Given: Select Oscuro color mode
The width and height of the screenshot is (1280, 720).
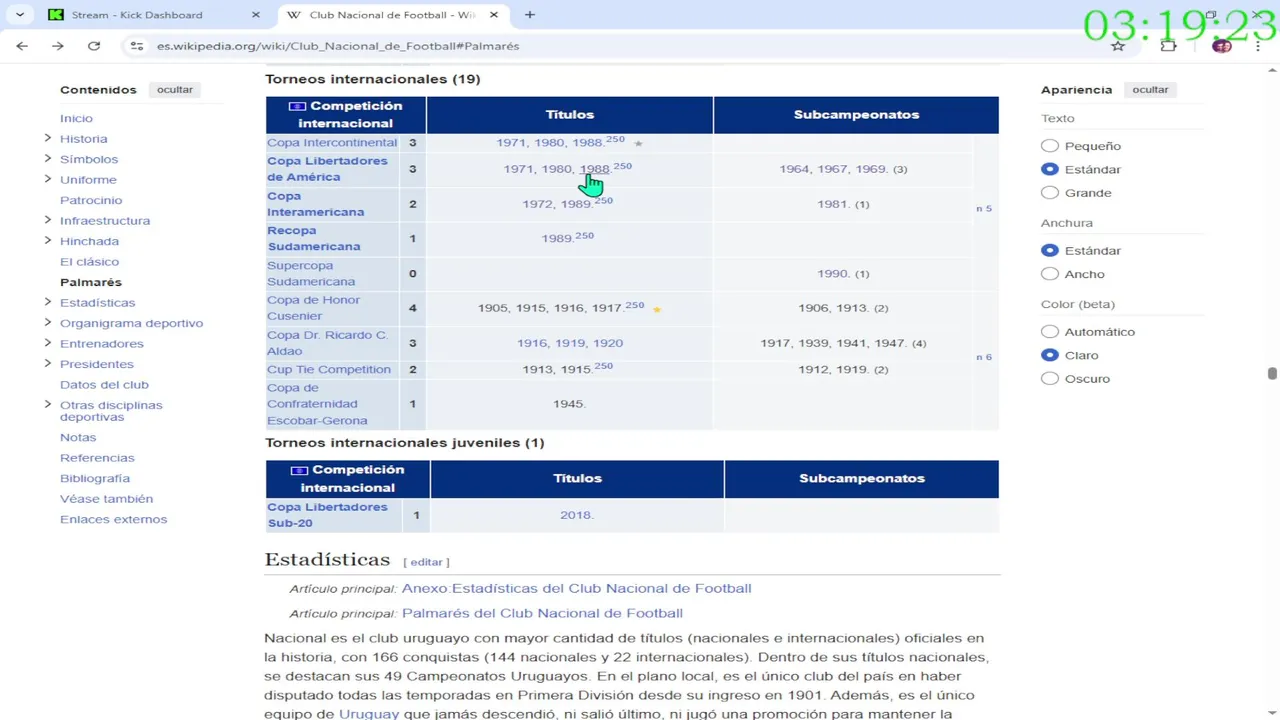Looking at the screenshot, I should [1050, 379].
